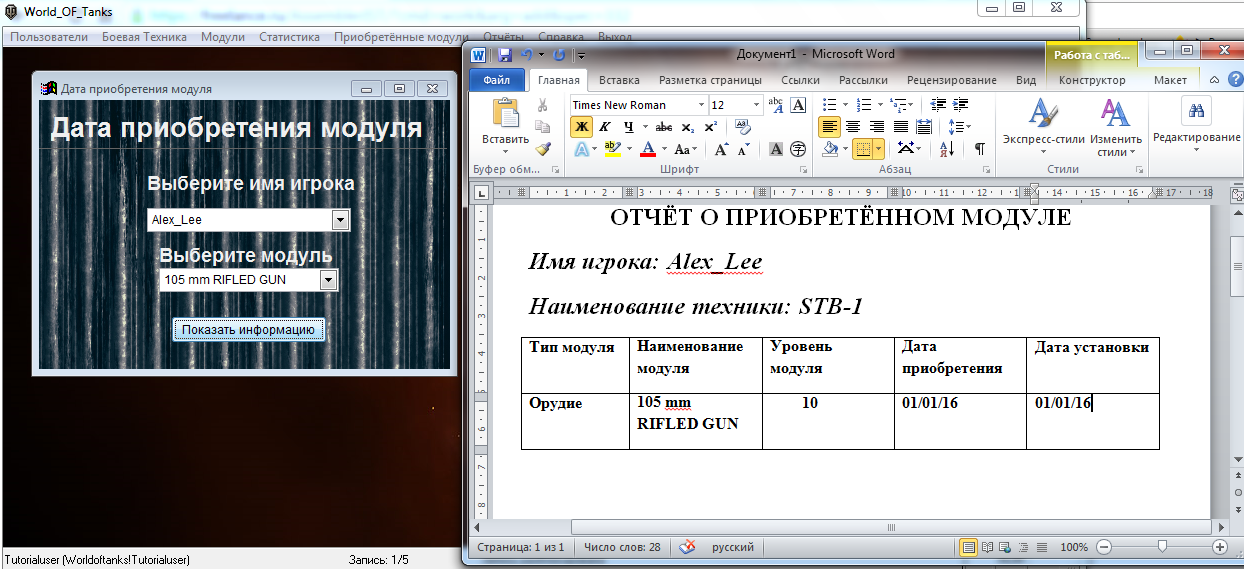This screenshot has height=569, width=1244.
Task: Click the Cut scissors icon in Word
Action: point(543,105)
